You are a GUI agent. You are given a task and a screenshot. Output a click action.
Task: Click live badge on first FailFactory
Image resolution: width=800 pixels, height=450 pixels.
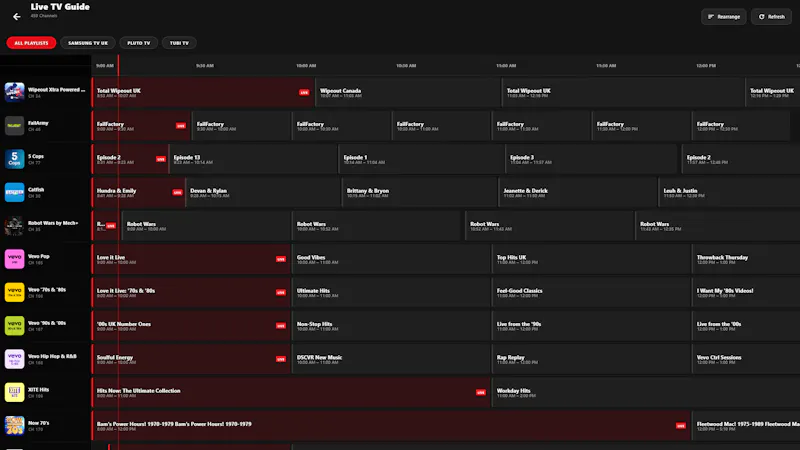(181, 126)
